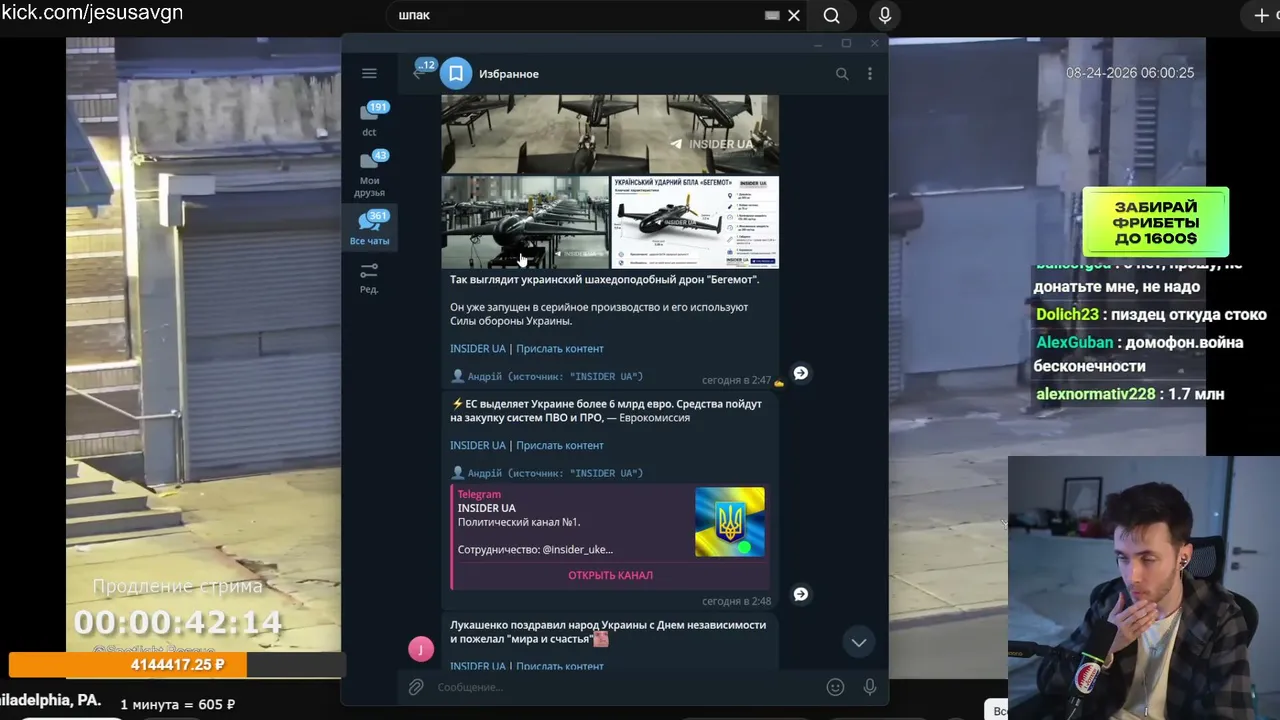Open the Telegram hamburger menu

369,73
